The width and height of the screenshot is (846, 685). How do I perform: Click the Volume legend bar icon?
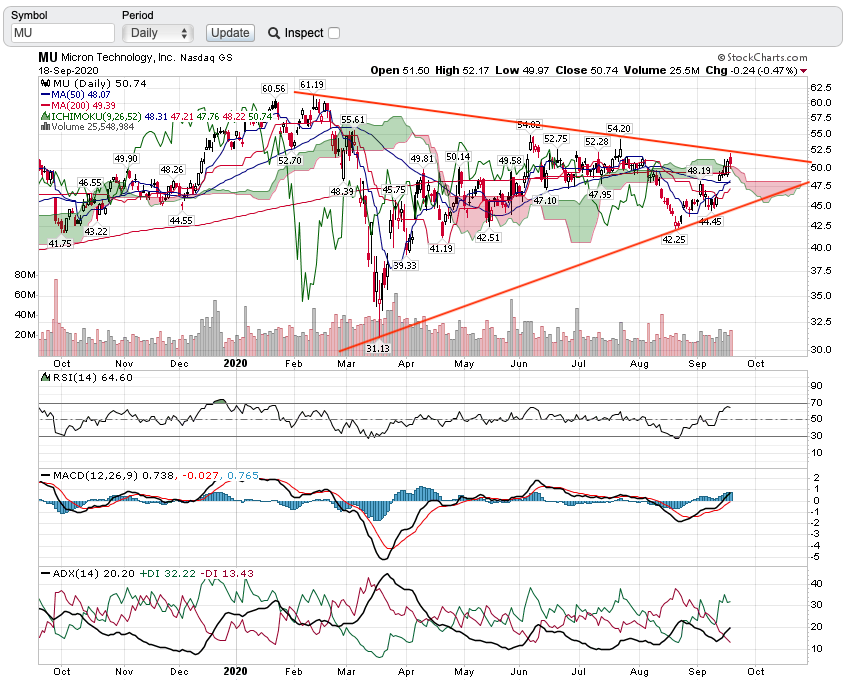43,126
